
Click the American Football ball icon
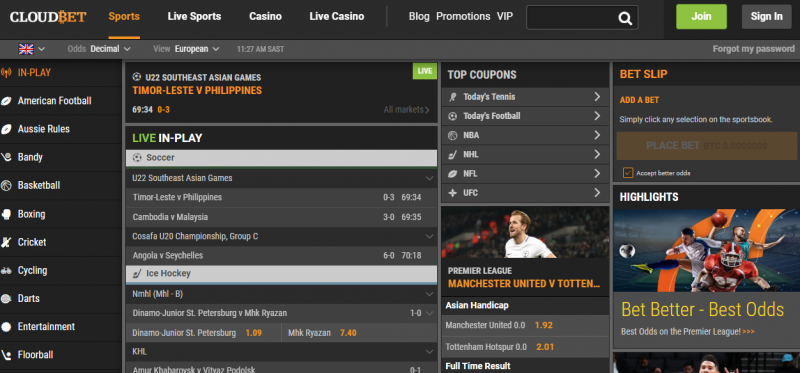6,101
